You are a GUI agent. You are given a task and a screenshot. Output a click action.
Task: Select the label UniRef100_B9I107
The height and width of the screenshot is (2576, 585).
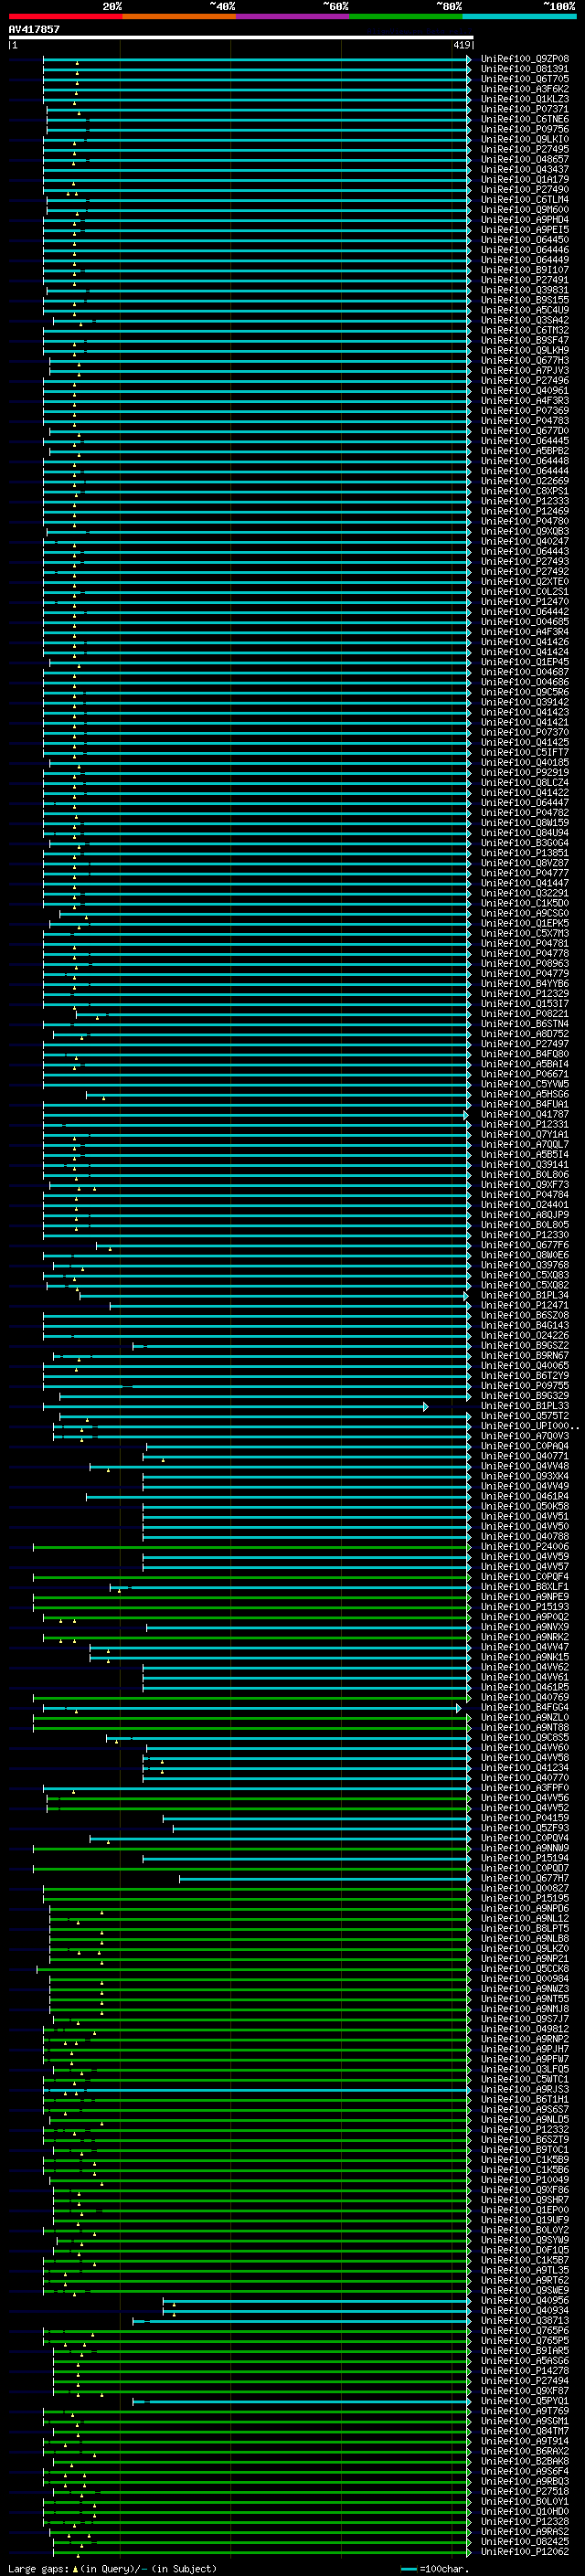(x=524, y=270)
